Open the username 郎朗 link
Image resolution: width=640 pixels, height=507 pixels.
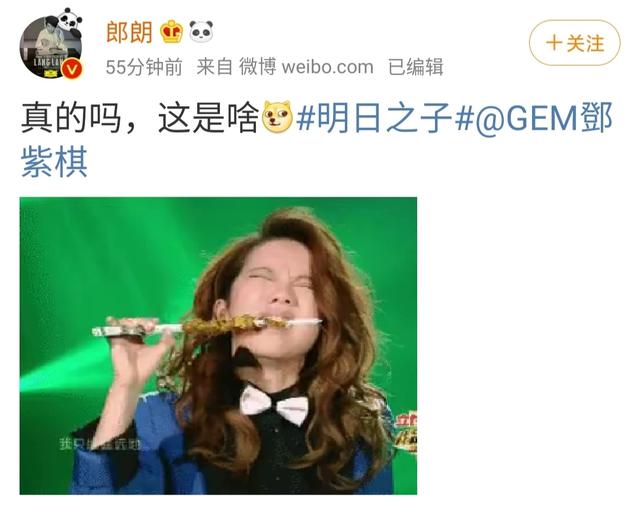tap(129, 32)
